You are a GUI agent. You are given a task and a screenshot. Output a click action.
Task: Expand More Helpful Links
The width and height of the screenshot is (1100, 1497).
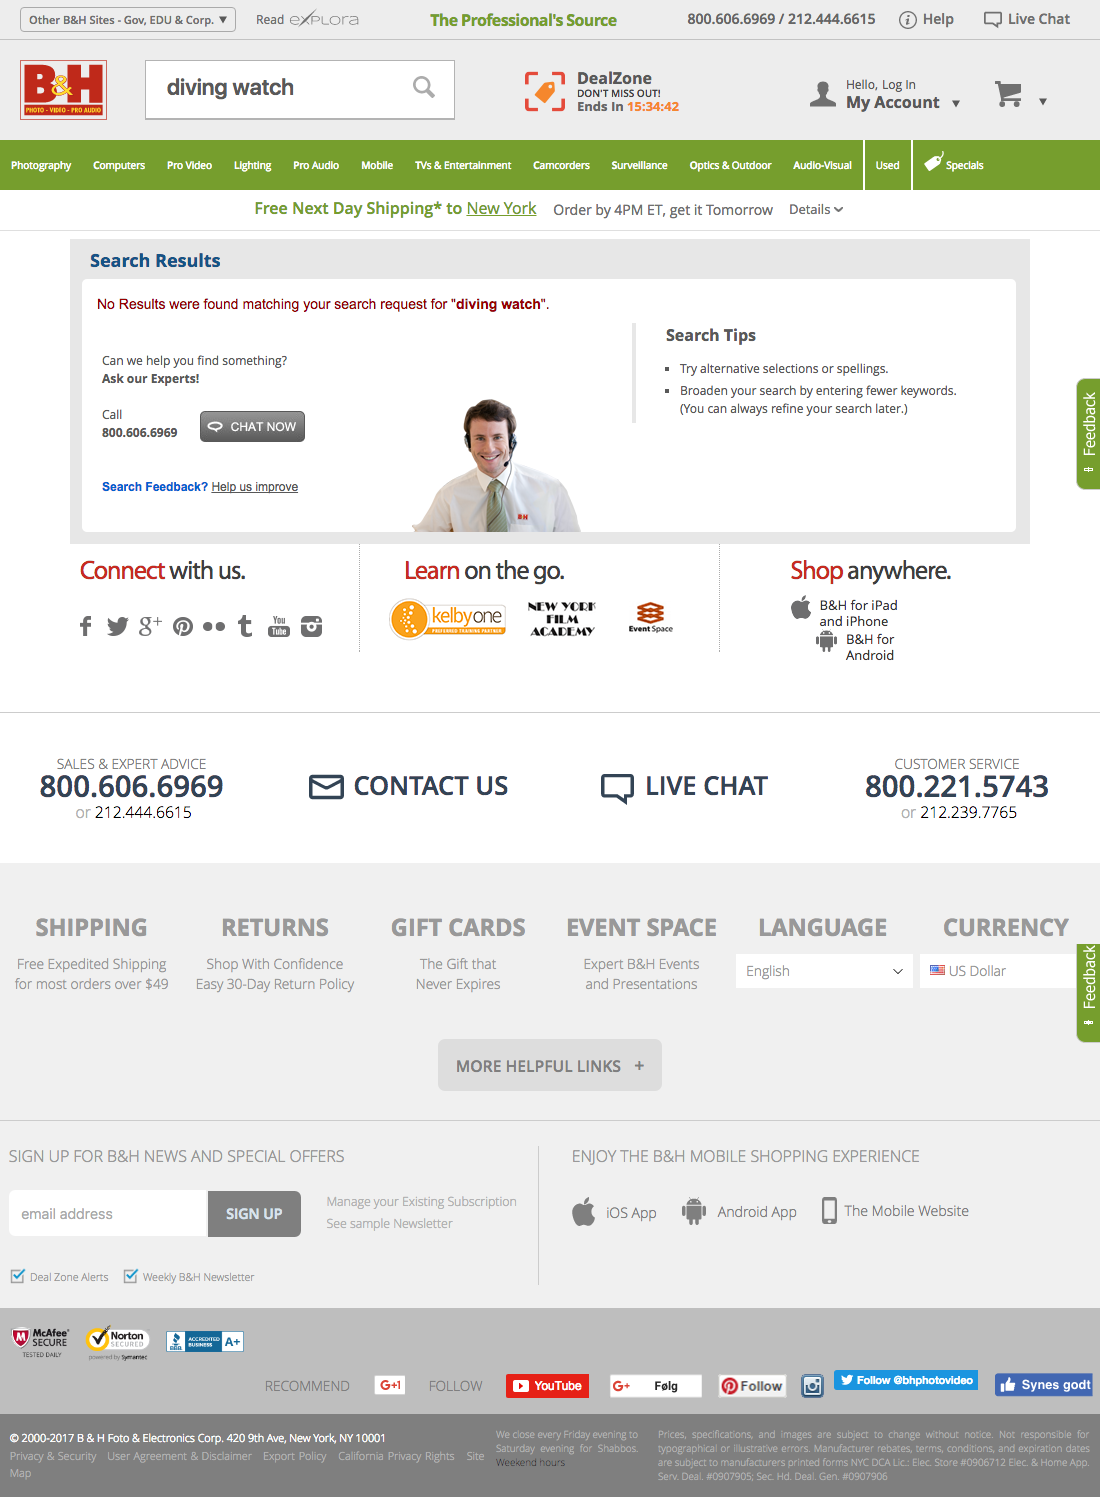click(550, 1066)
